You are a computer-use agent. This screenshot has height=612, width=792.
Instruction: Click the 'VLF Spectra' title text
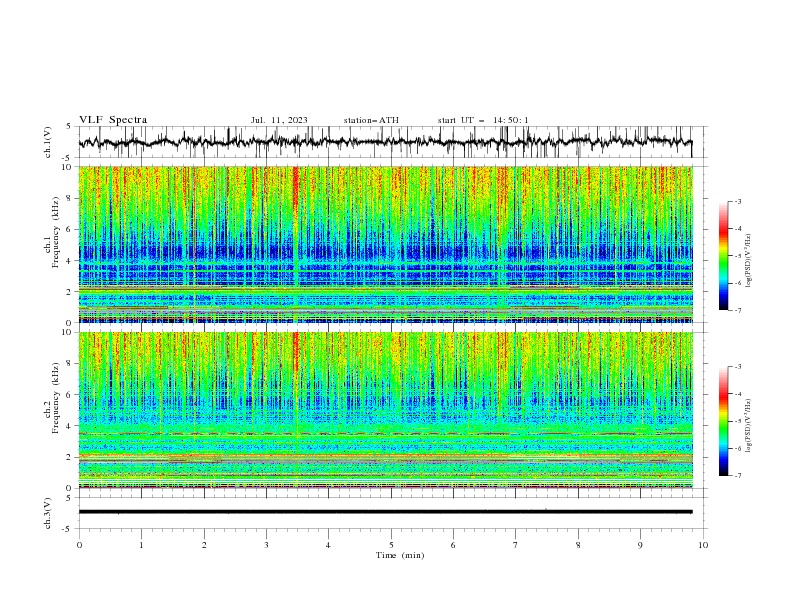click(x=113, y=120)
